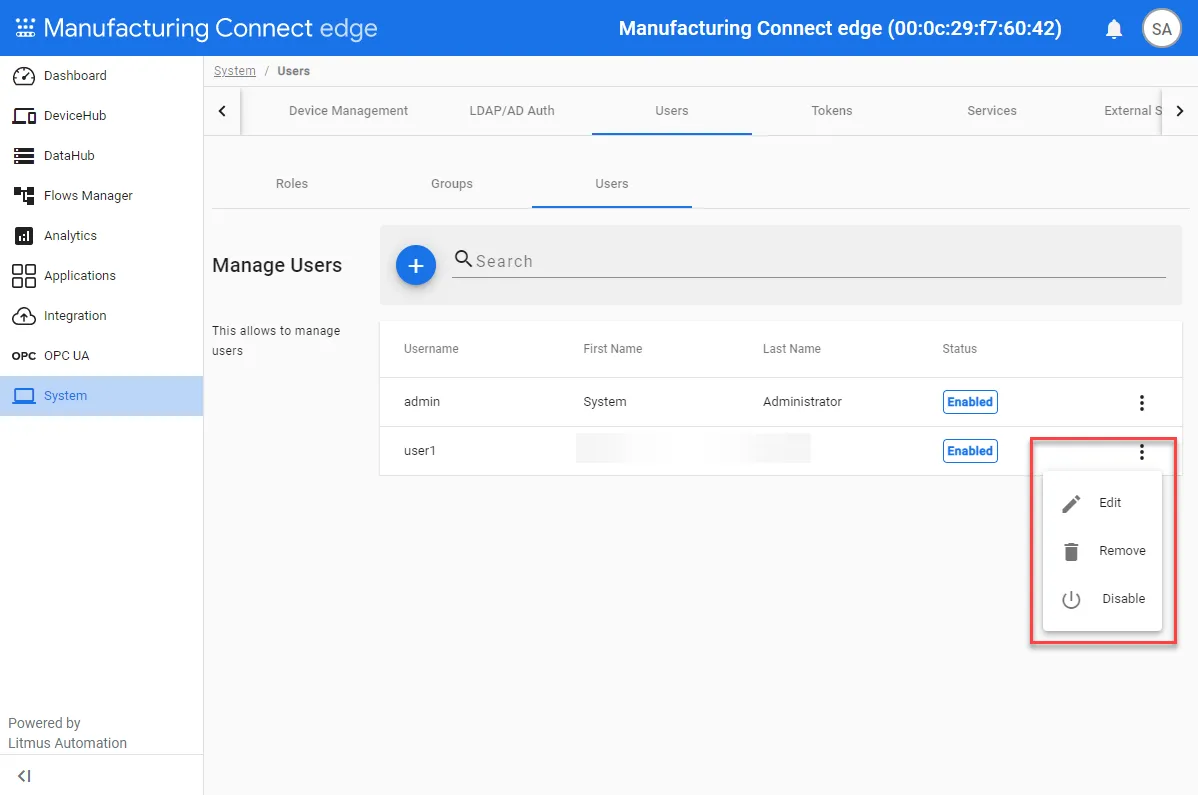Click the user1 username cell

pos(419,451)
